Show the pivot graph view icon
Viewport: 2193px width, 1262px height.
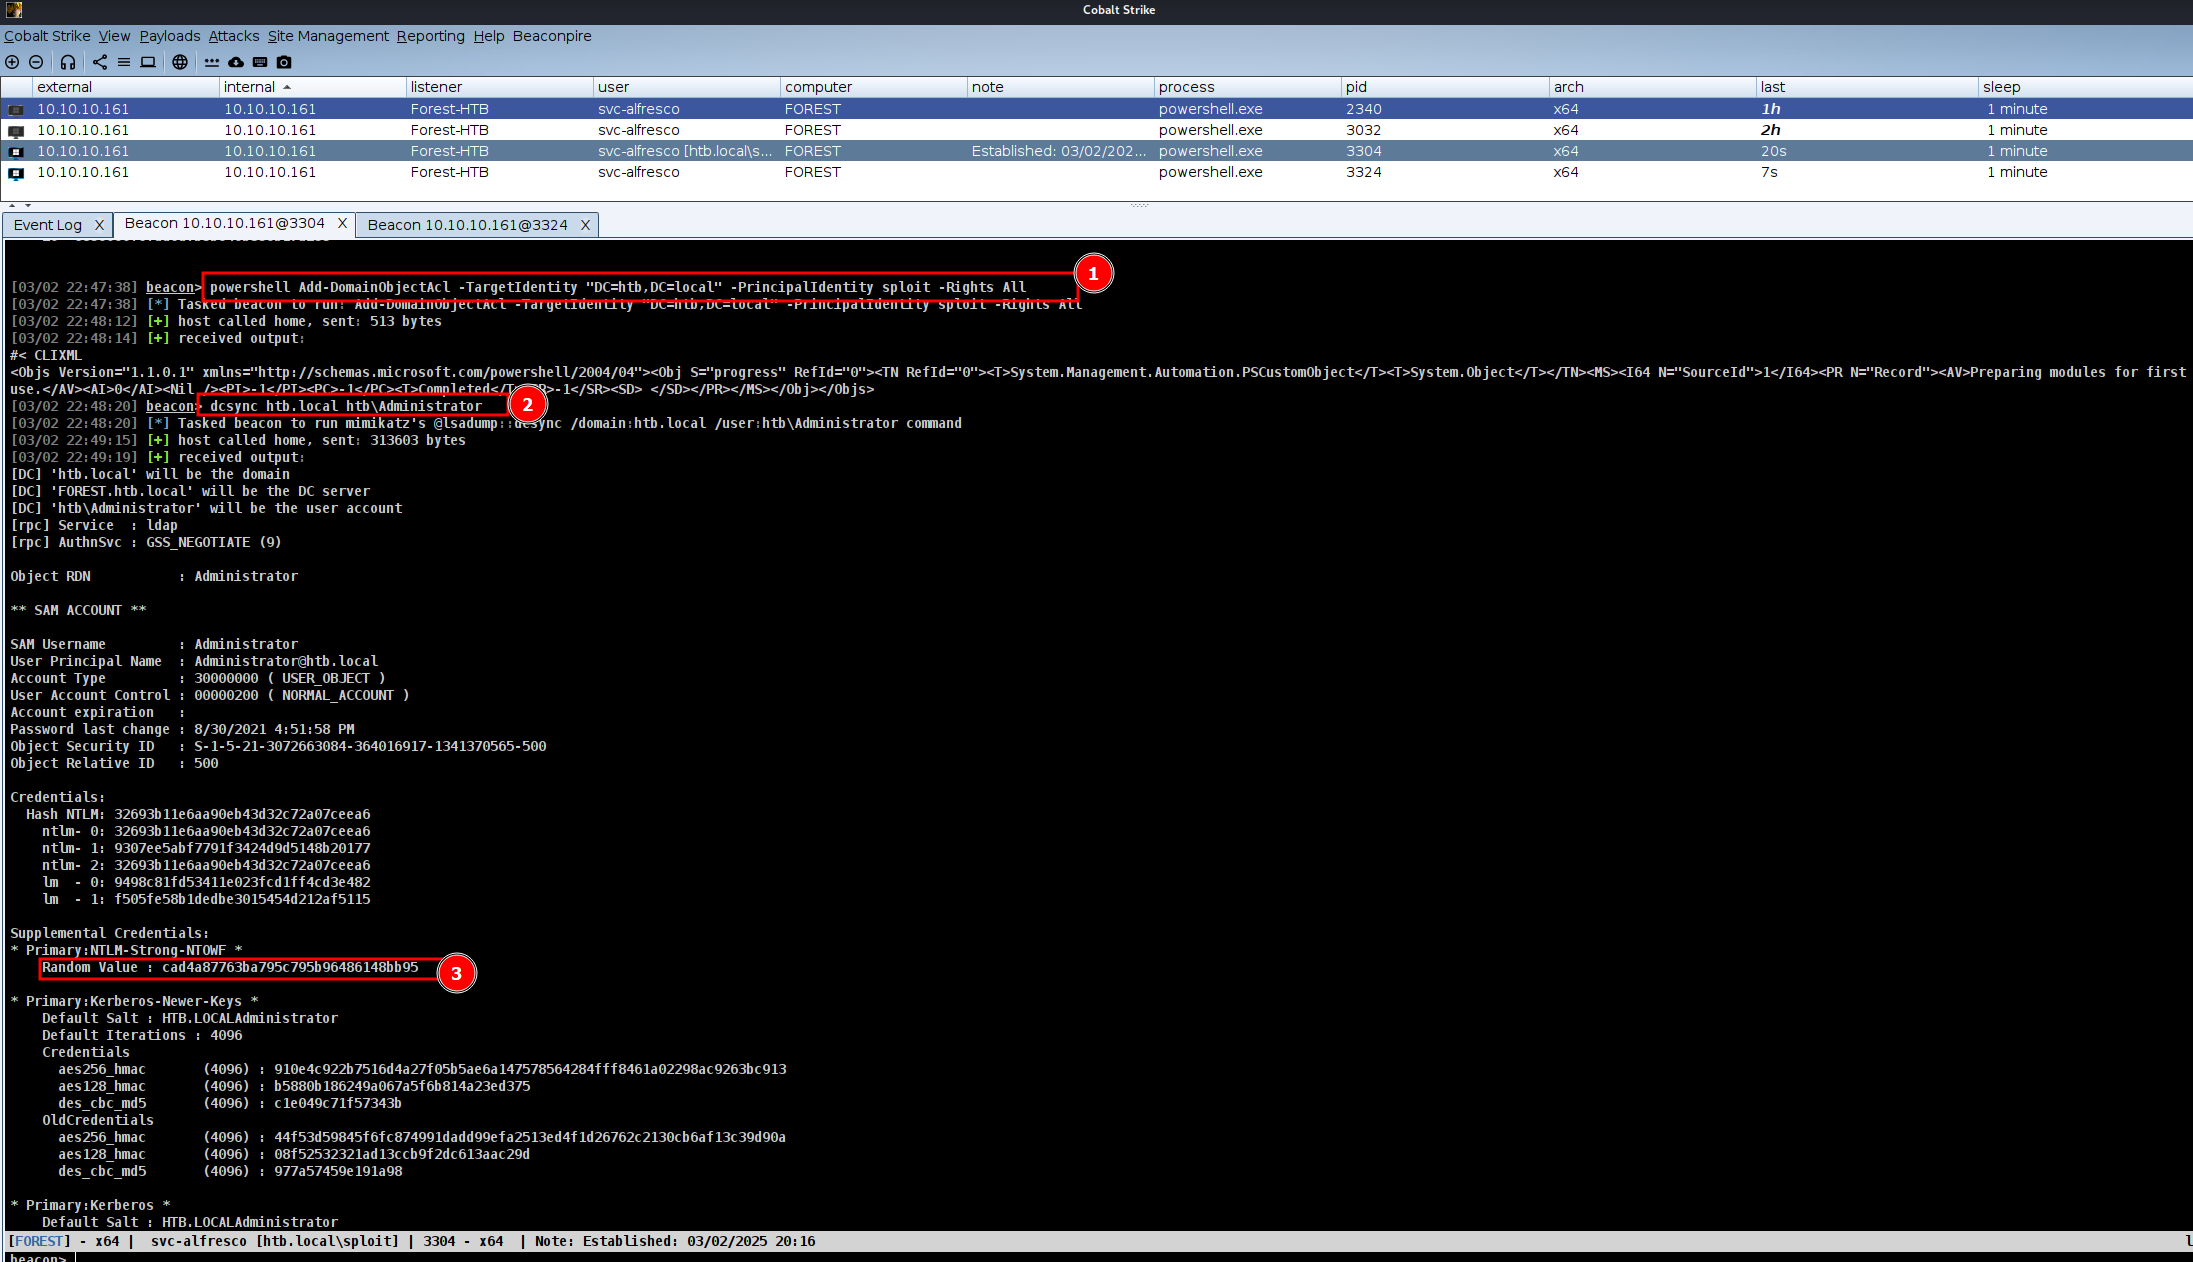click(x=100, y=62)
